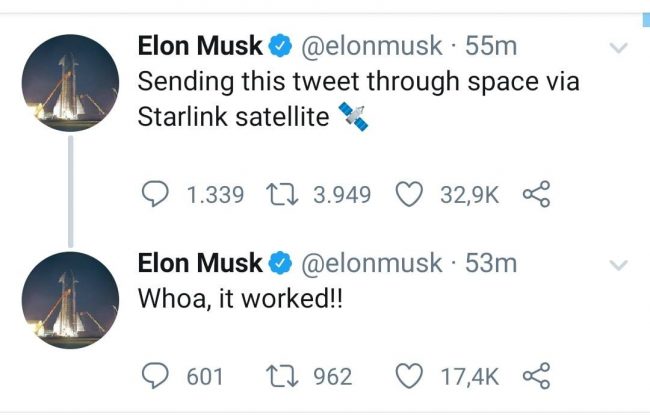Open the "Whoa, it worked!!" tweet text
This screenshot has width=650, height=416.
point(239,301)
